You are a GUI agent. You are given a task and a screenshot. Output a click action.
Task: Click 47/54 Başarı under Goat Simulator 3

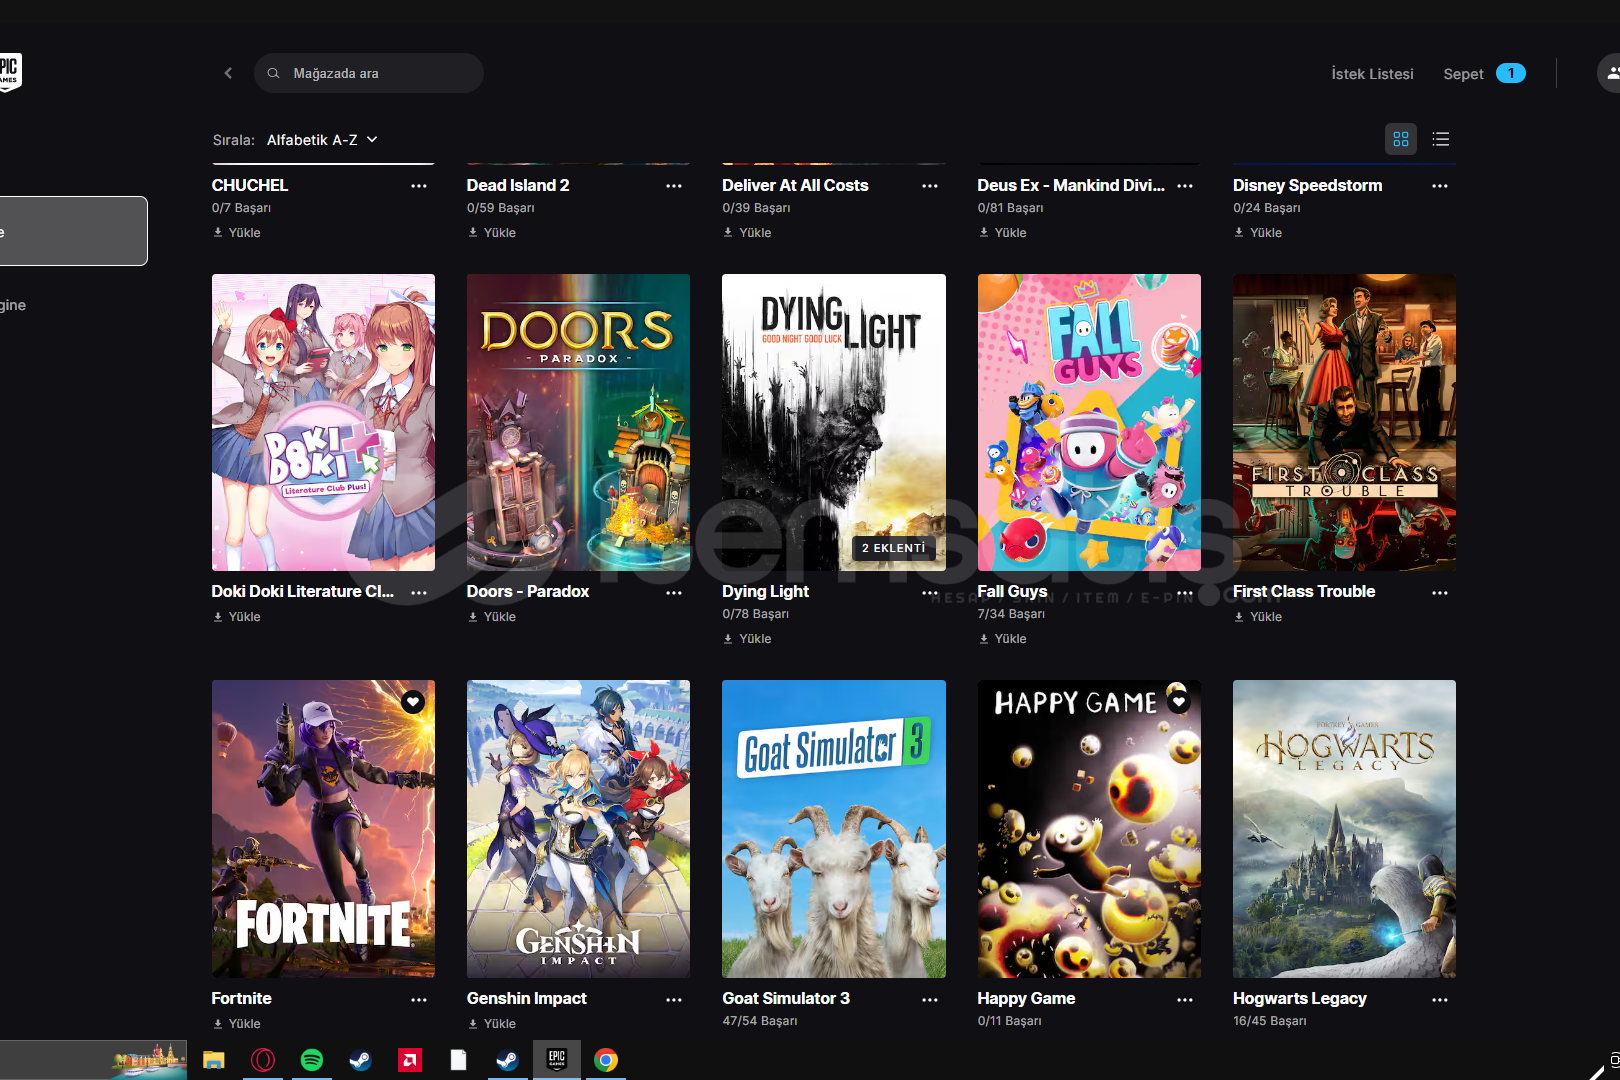click(760, 1021)
